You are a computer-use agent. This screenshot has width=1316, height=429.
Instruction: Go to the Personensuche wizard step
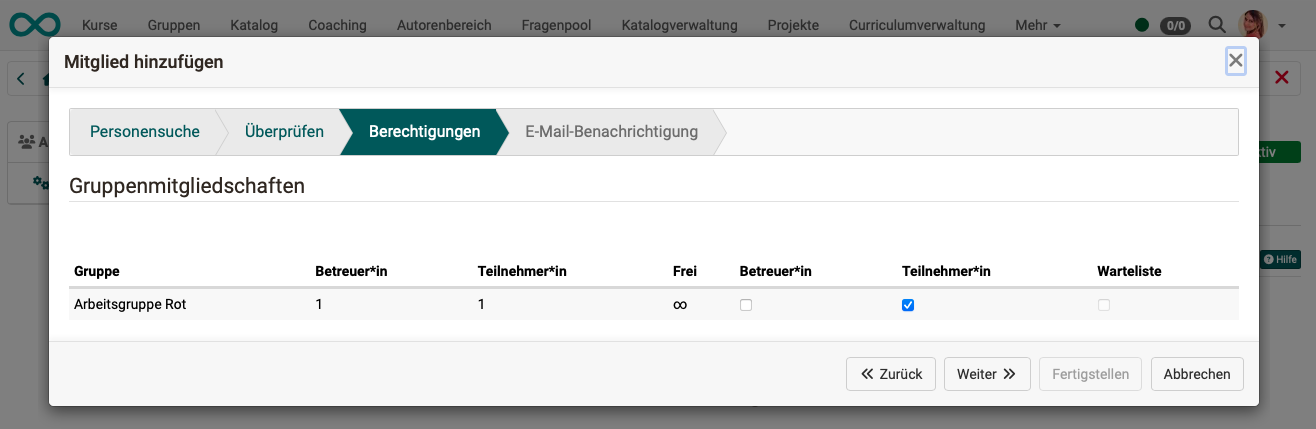coord(145,132)
